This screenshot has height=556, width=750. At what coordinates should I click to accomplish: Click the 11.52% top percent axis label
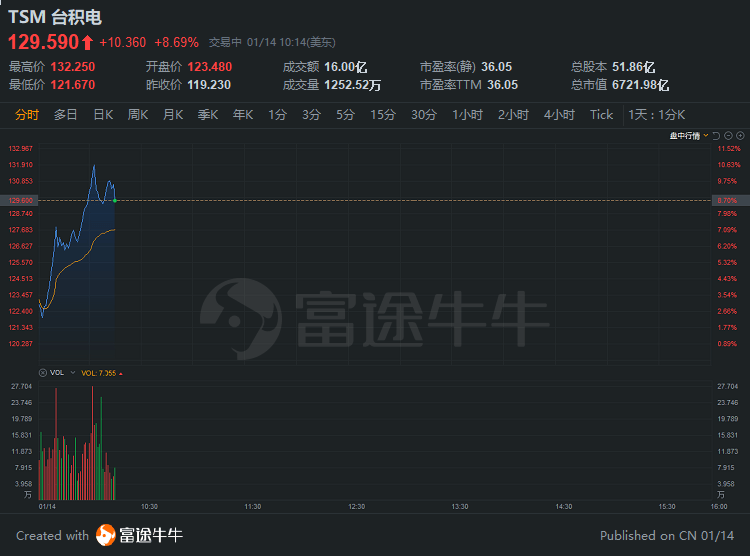tap(729, 149)
